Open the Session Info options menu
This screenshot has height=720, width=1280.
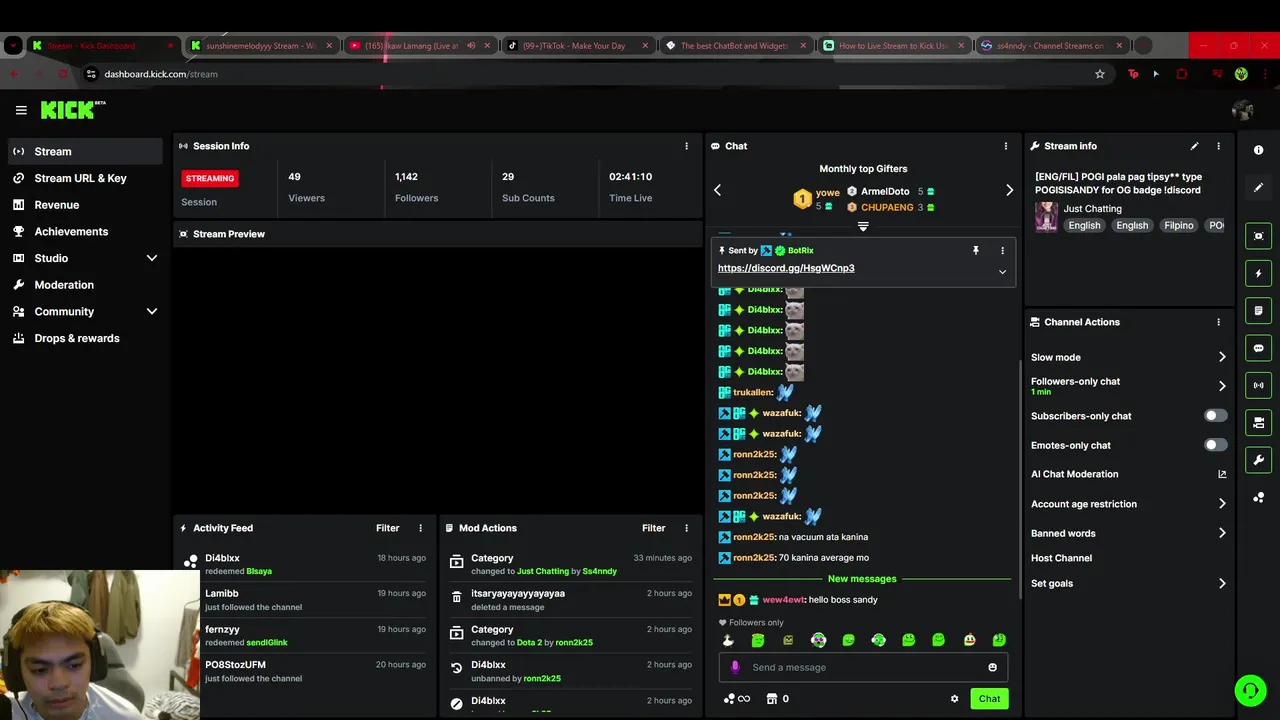pos(686,146)
